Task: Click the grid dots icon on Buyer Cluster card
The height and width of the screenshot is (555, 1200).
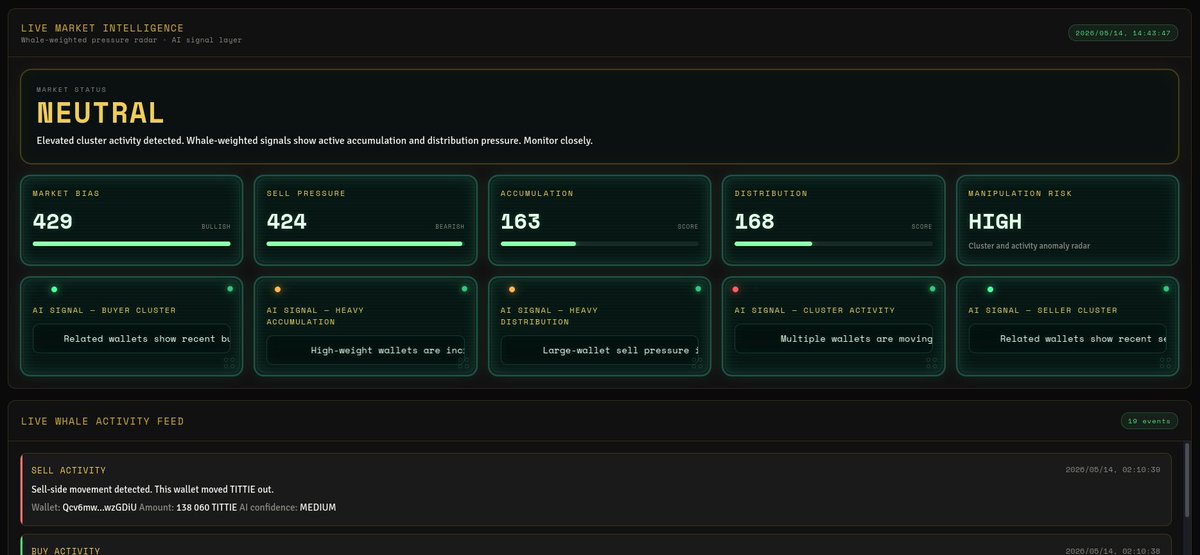Action: click(x=230, y=363)
